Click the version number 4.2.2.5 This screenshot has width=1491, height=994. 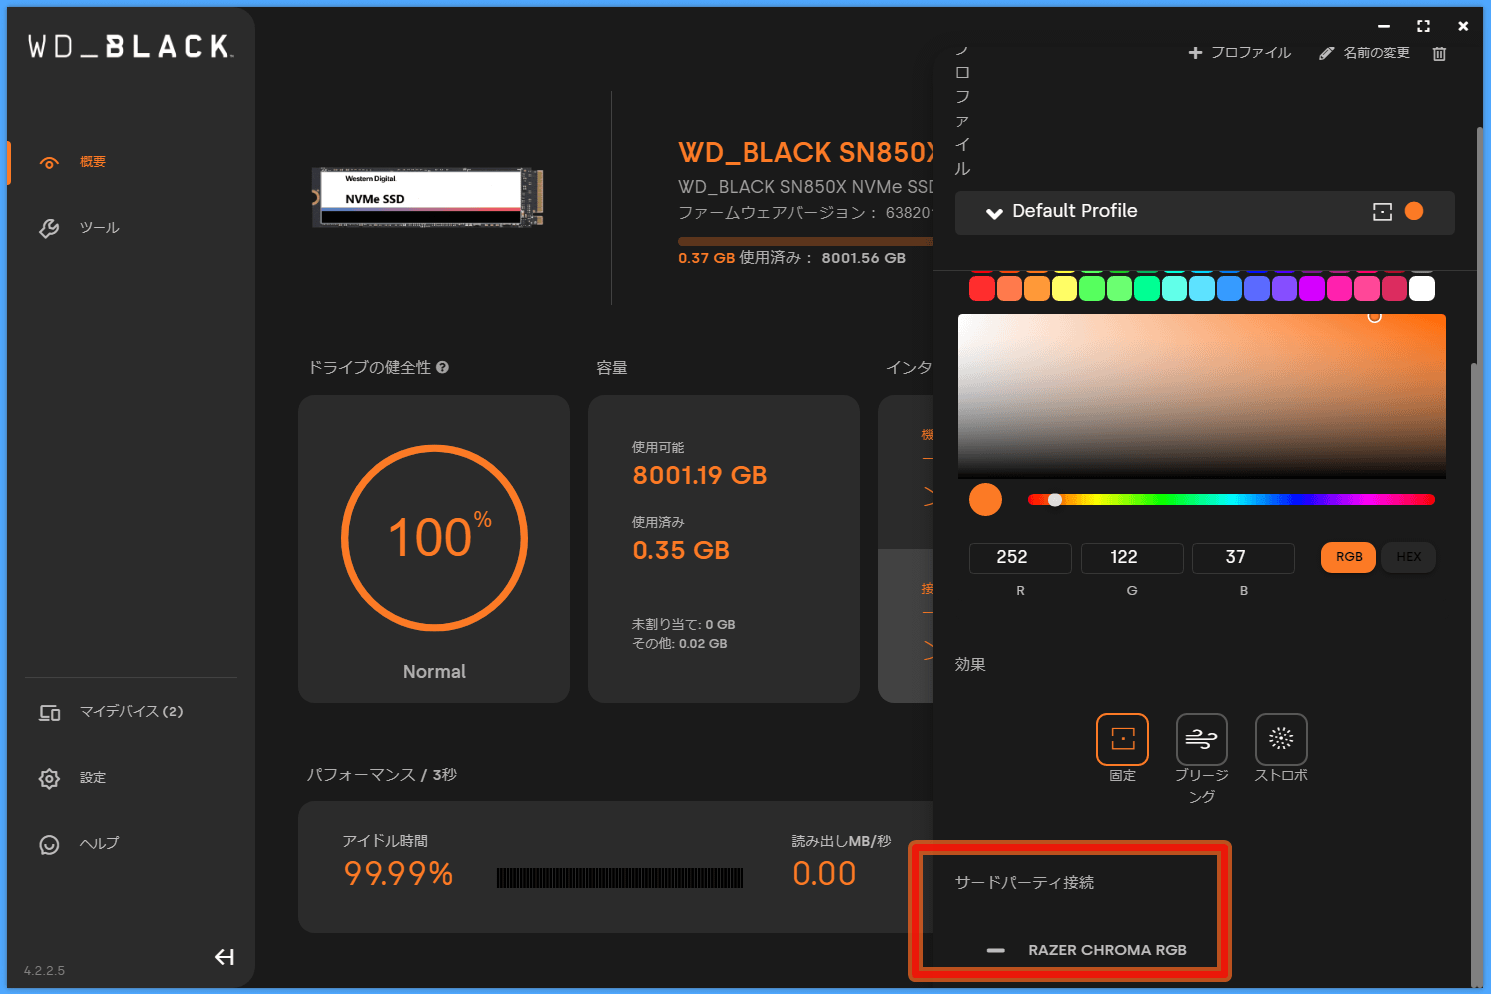[x=44, y=971]
